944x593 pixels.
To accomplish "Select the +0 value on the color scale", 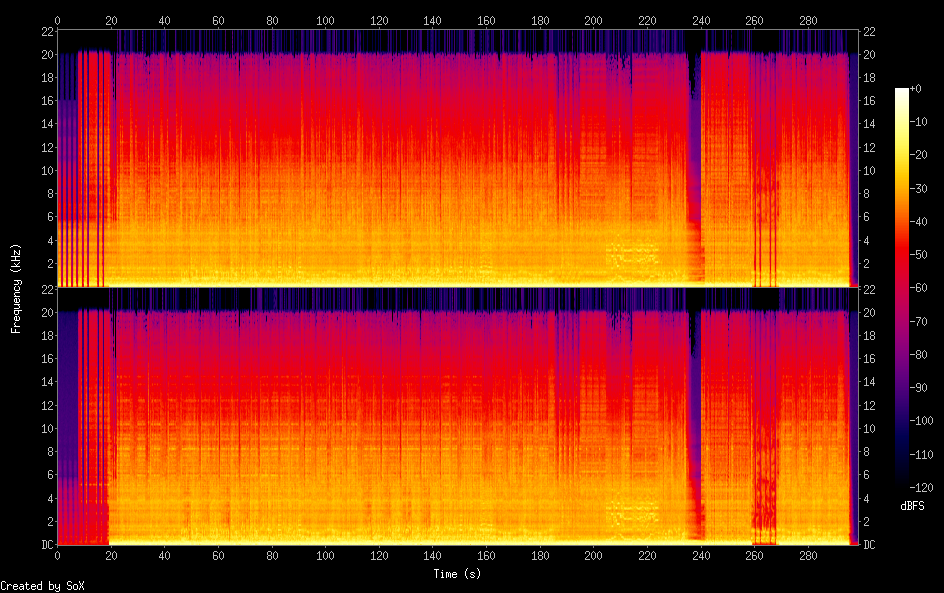I will click(915, 89).
